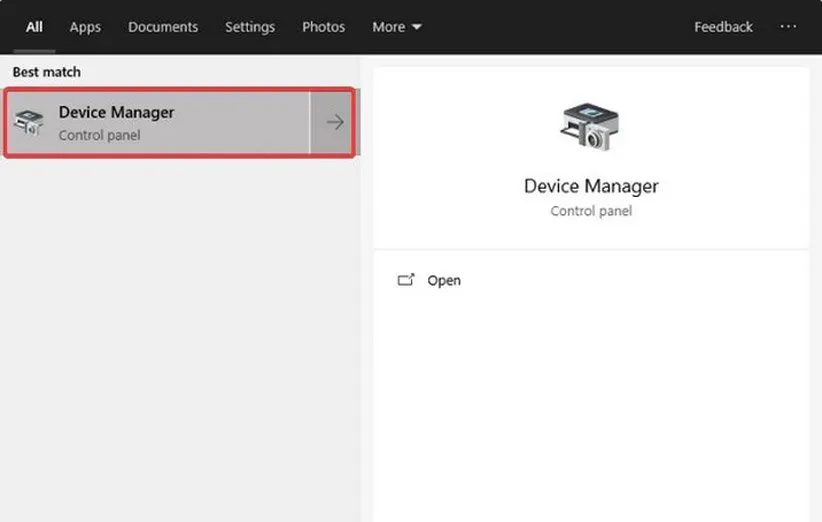Click Open to launch Device Manager

[444, 280]
